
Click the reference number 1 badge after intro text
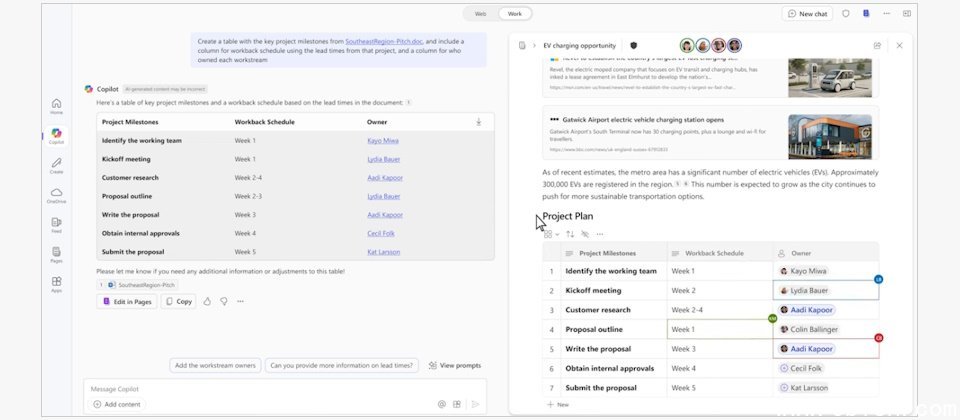click(408, 103)
